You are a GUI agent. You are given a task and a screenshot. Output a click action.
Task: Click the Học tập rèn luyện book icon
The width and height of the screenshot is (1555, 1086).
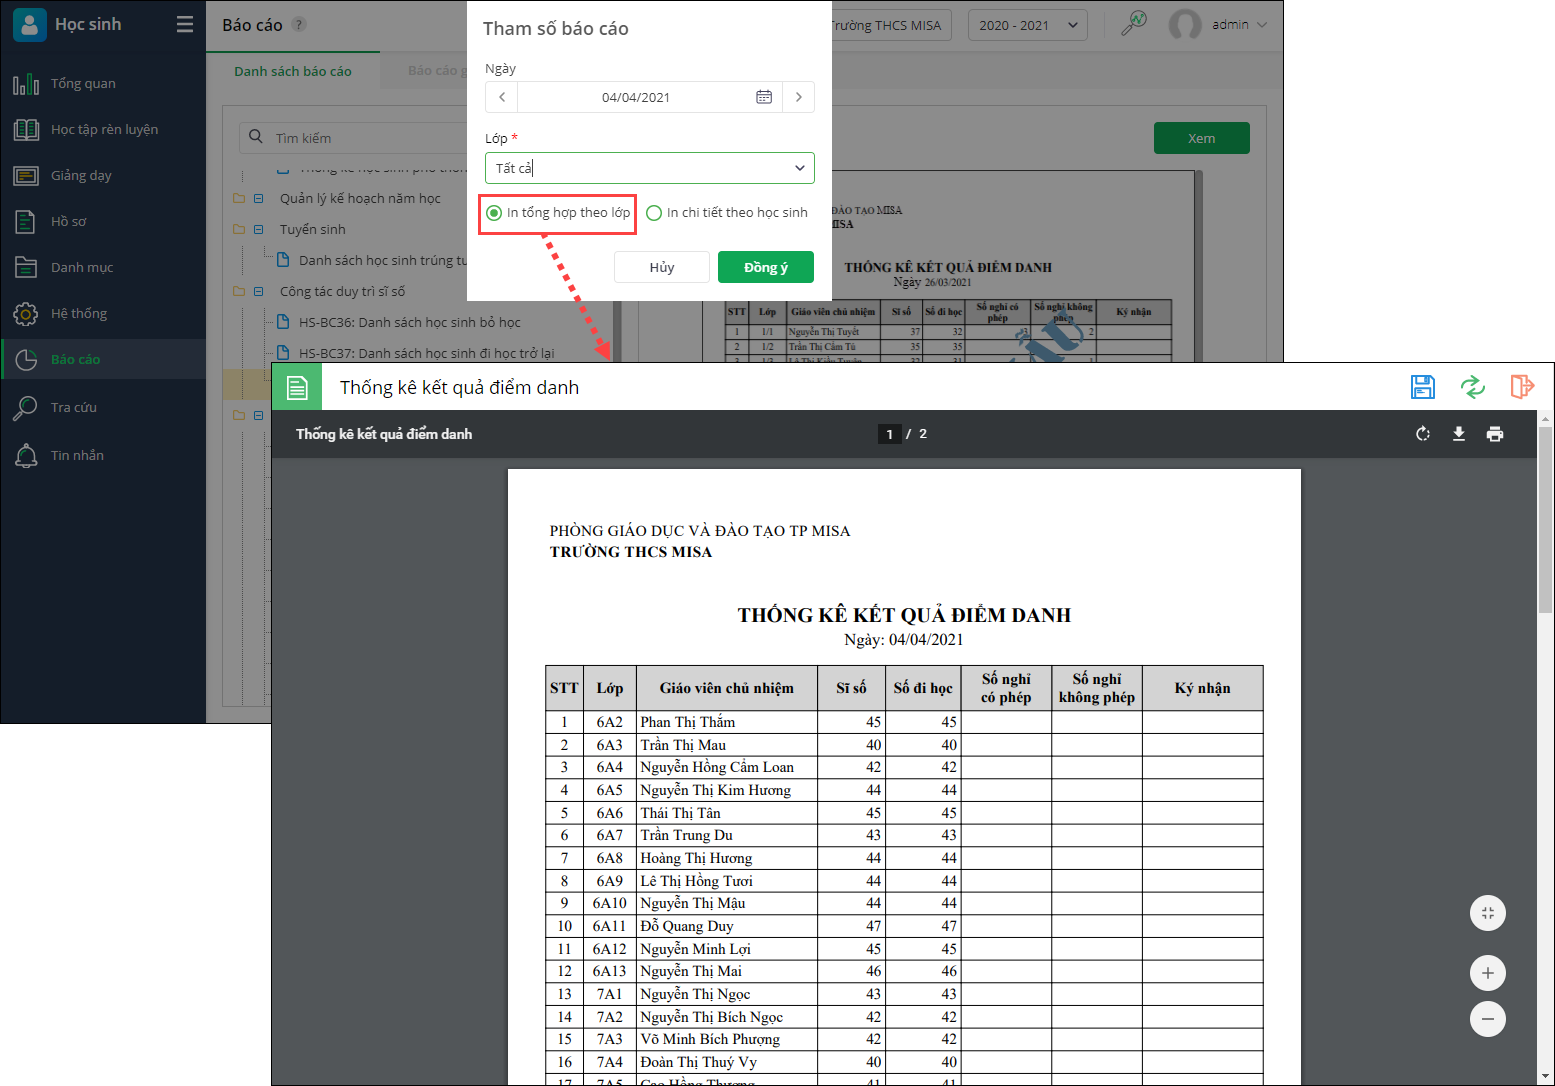pos(26,130)
